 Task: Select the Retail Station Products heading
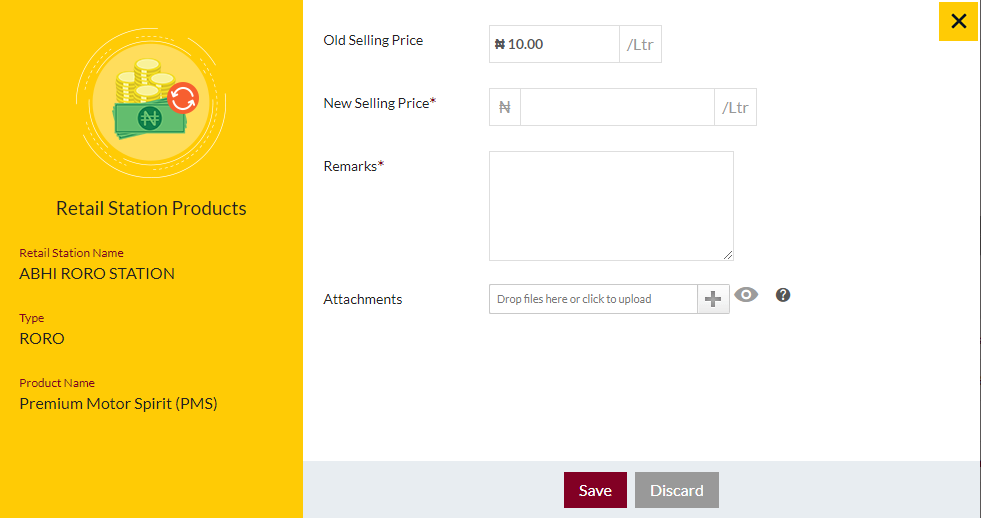151,208
